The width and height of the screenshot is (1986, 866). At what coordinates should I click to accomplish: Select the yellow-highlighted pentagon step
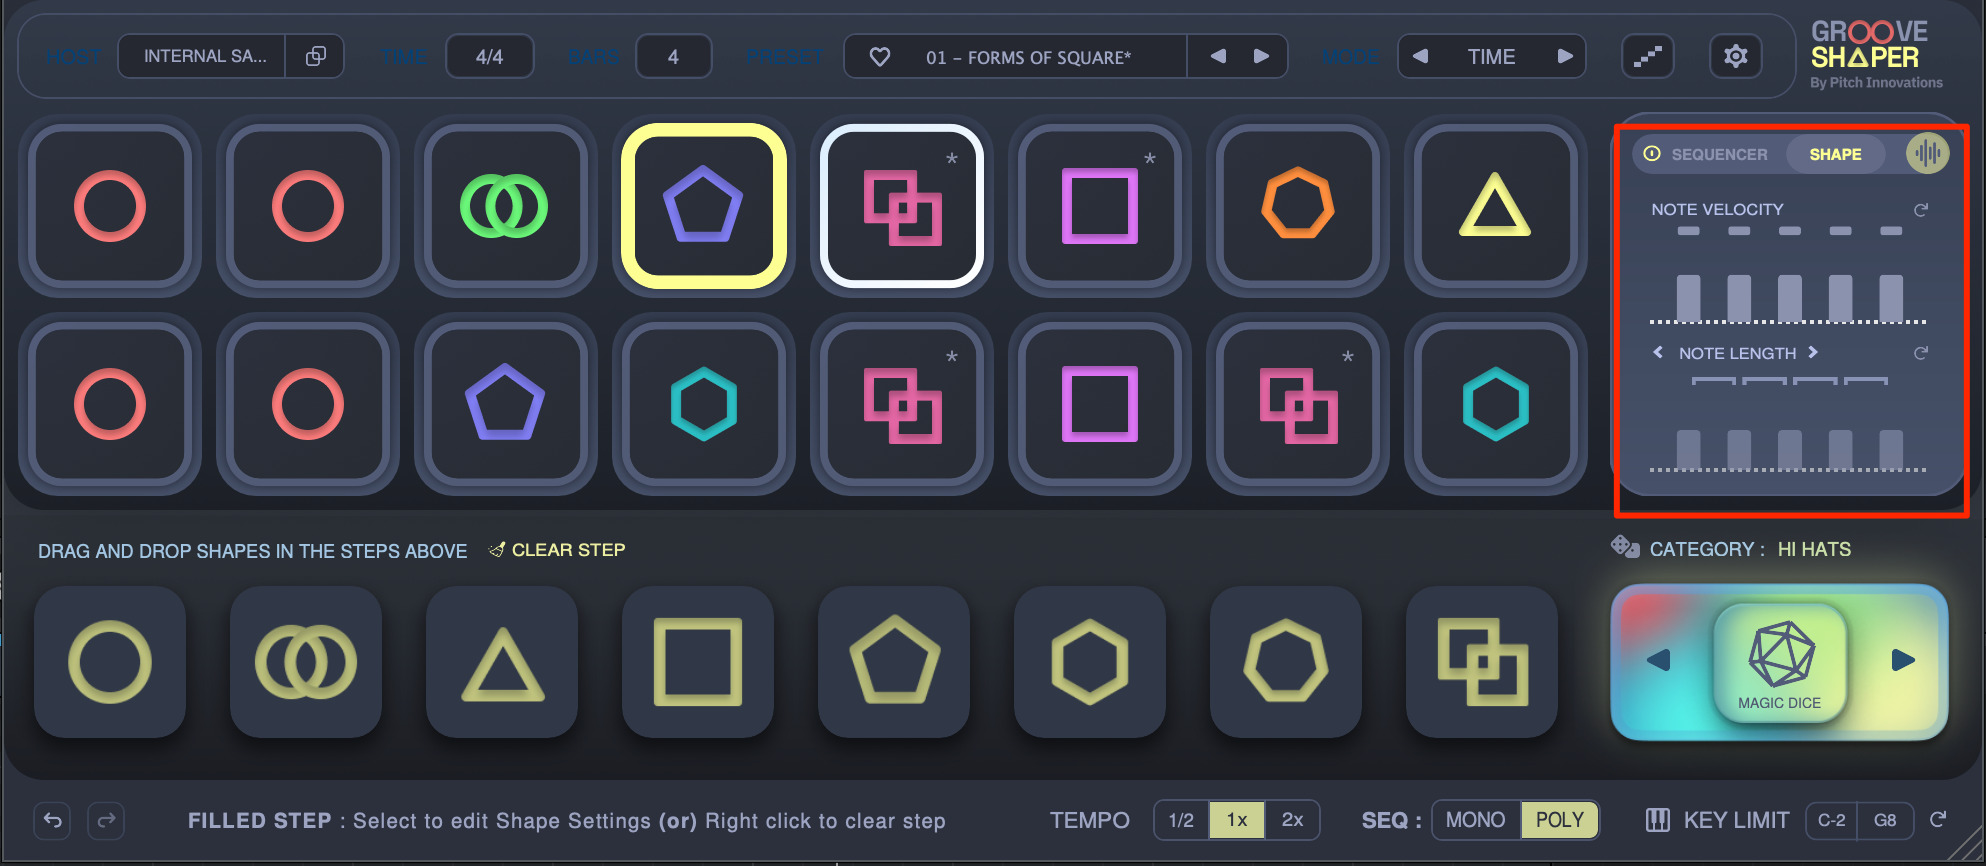click(703, 206)
